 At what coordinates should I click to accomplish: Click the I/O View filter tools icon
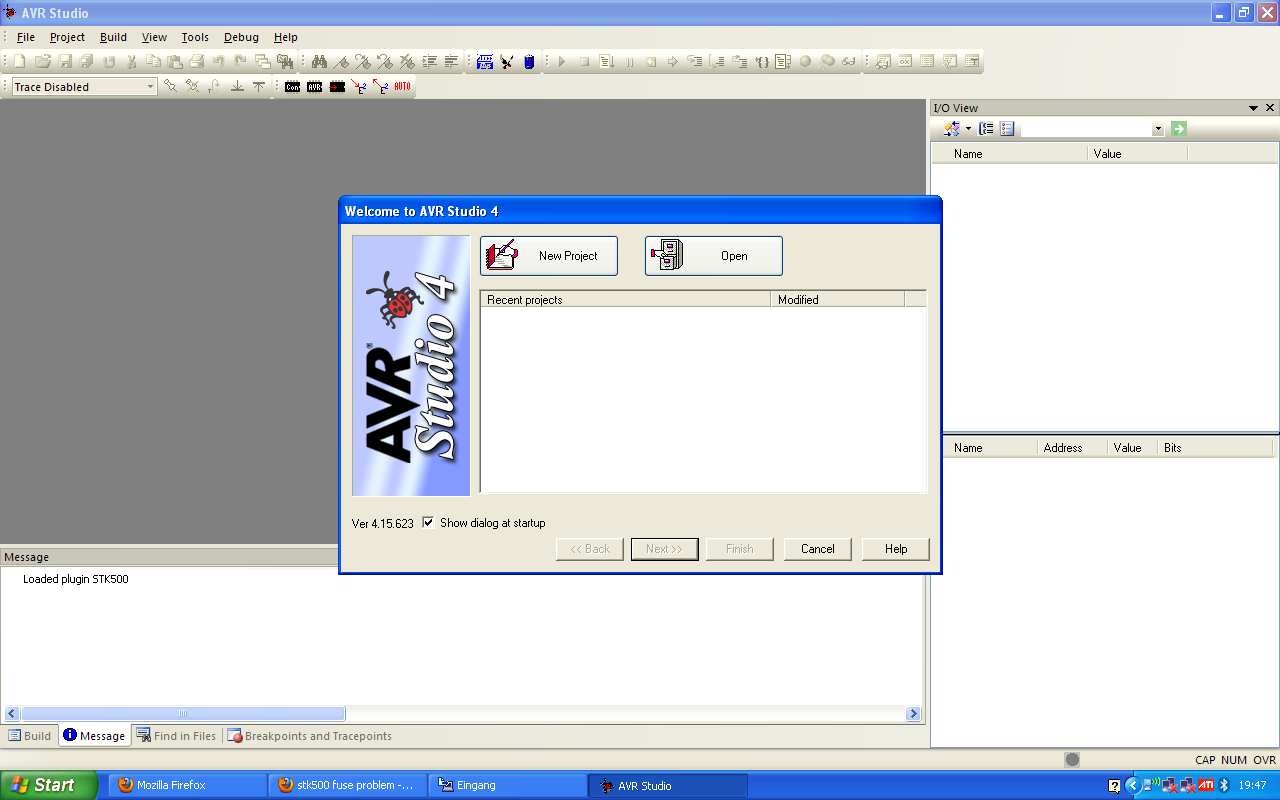[951, 129]
